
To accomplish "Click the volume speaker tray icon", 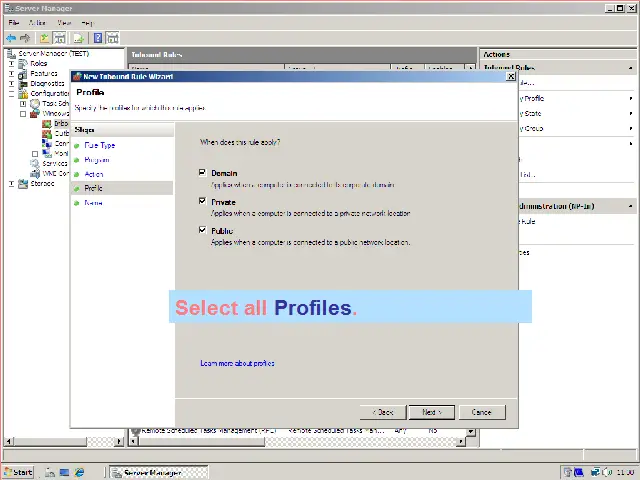I will pos(606,472).
